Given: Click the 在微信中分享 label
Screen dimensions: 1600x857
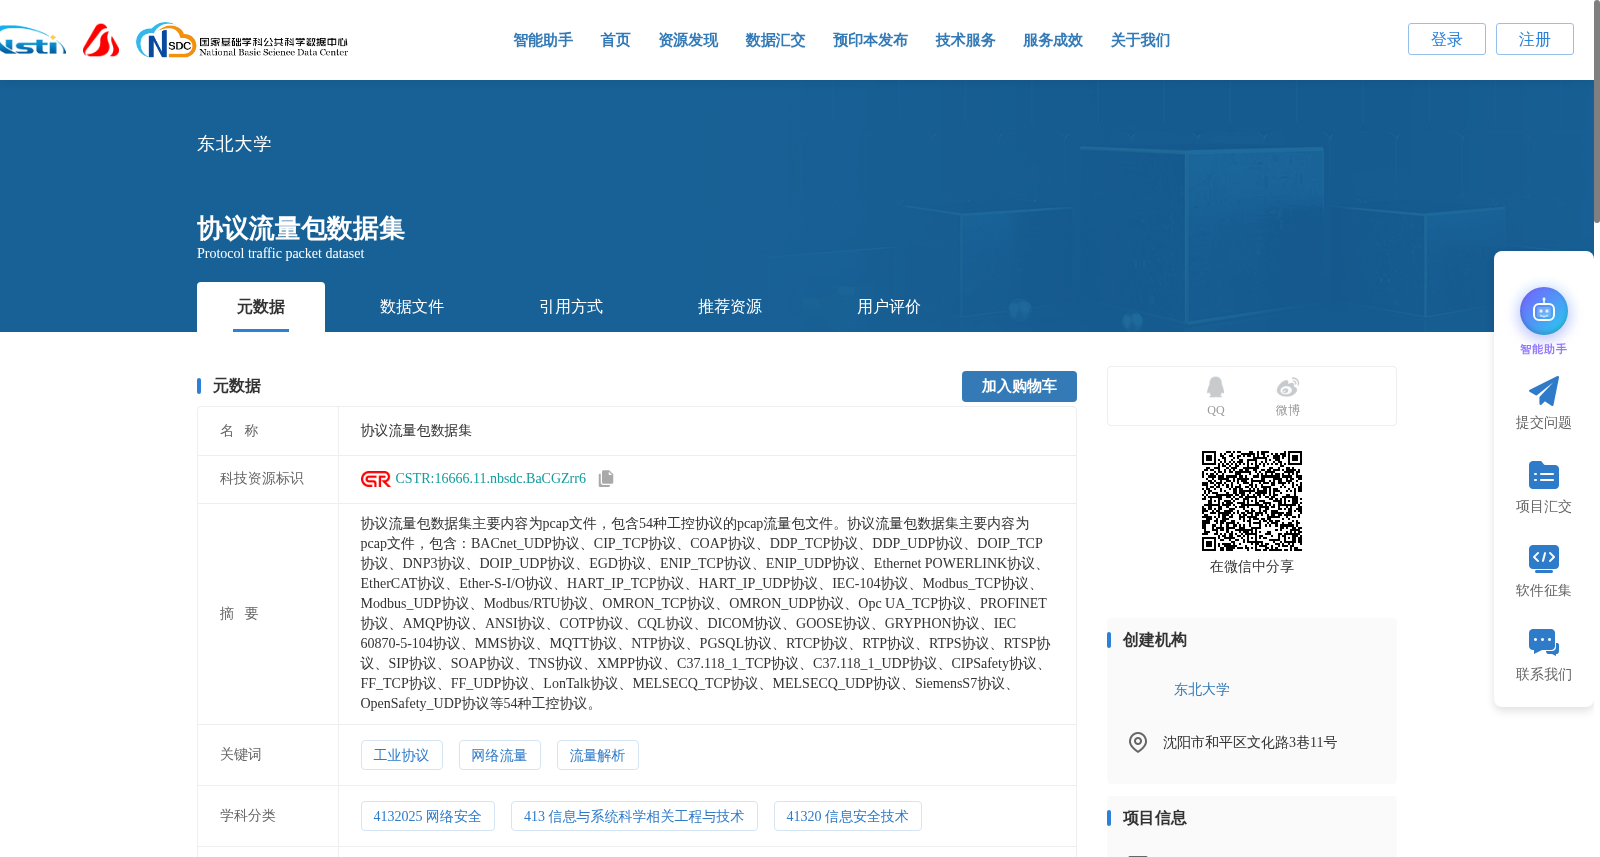Looking at the screenshot, I should (1252, 567).
